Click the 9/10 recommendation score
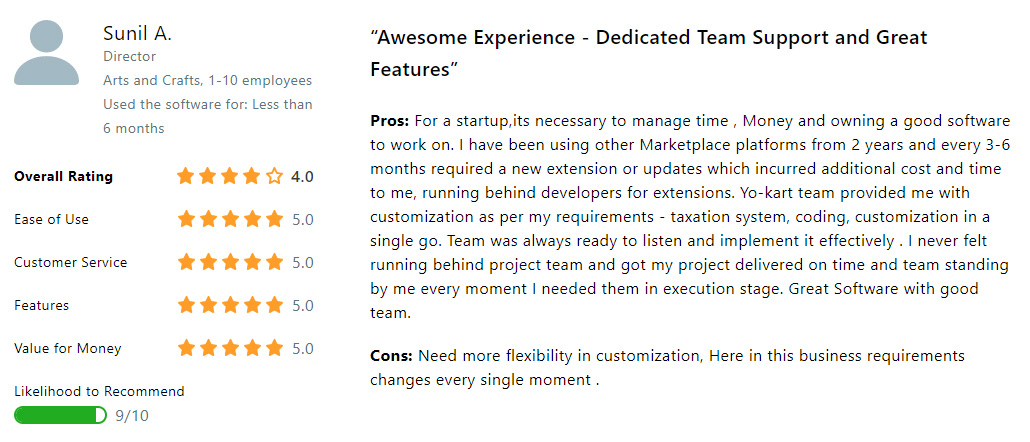1030x442 pixels. [x=131, y=416]
